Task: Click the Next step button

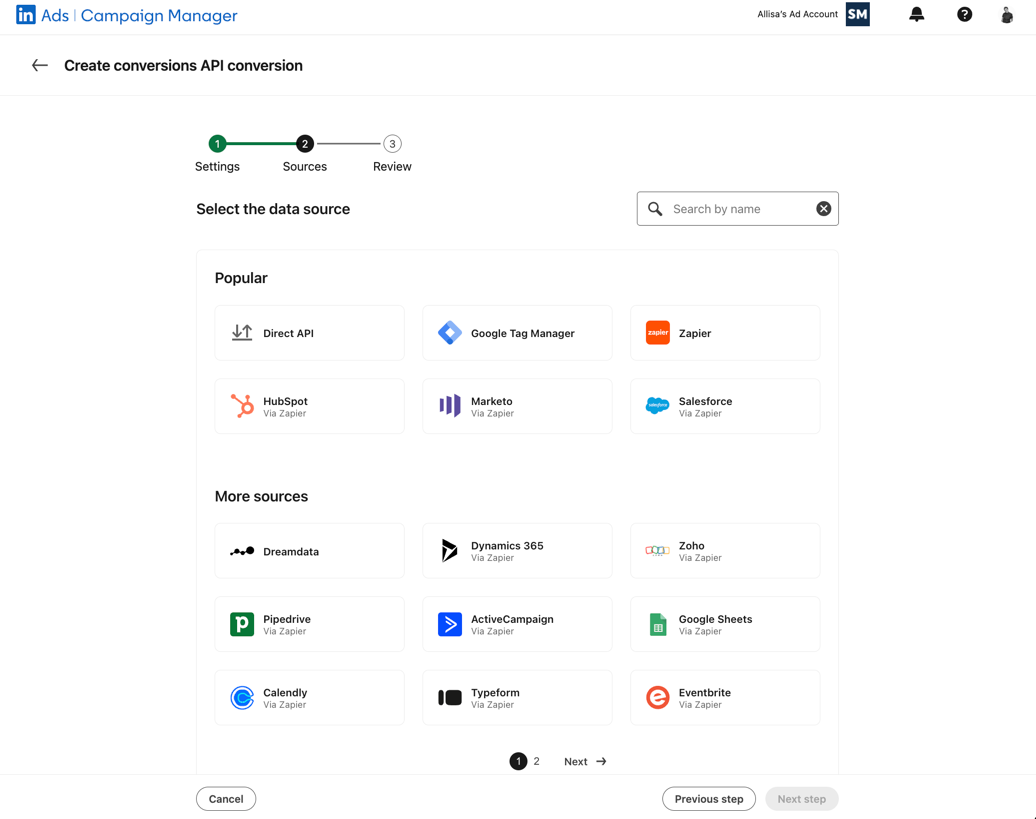Action: [x=801, y=799]
